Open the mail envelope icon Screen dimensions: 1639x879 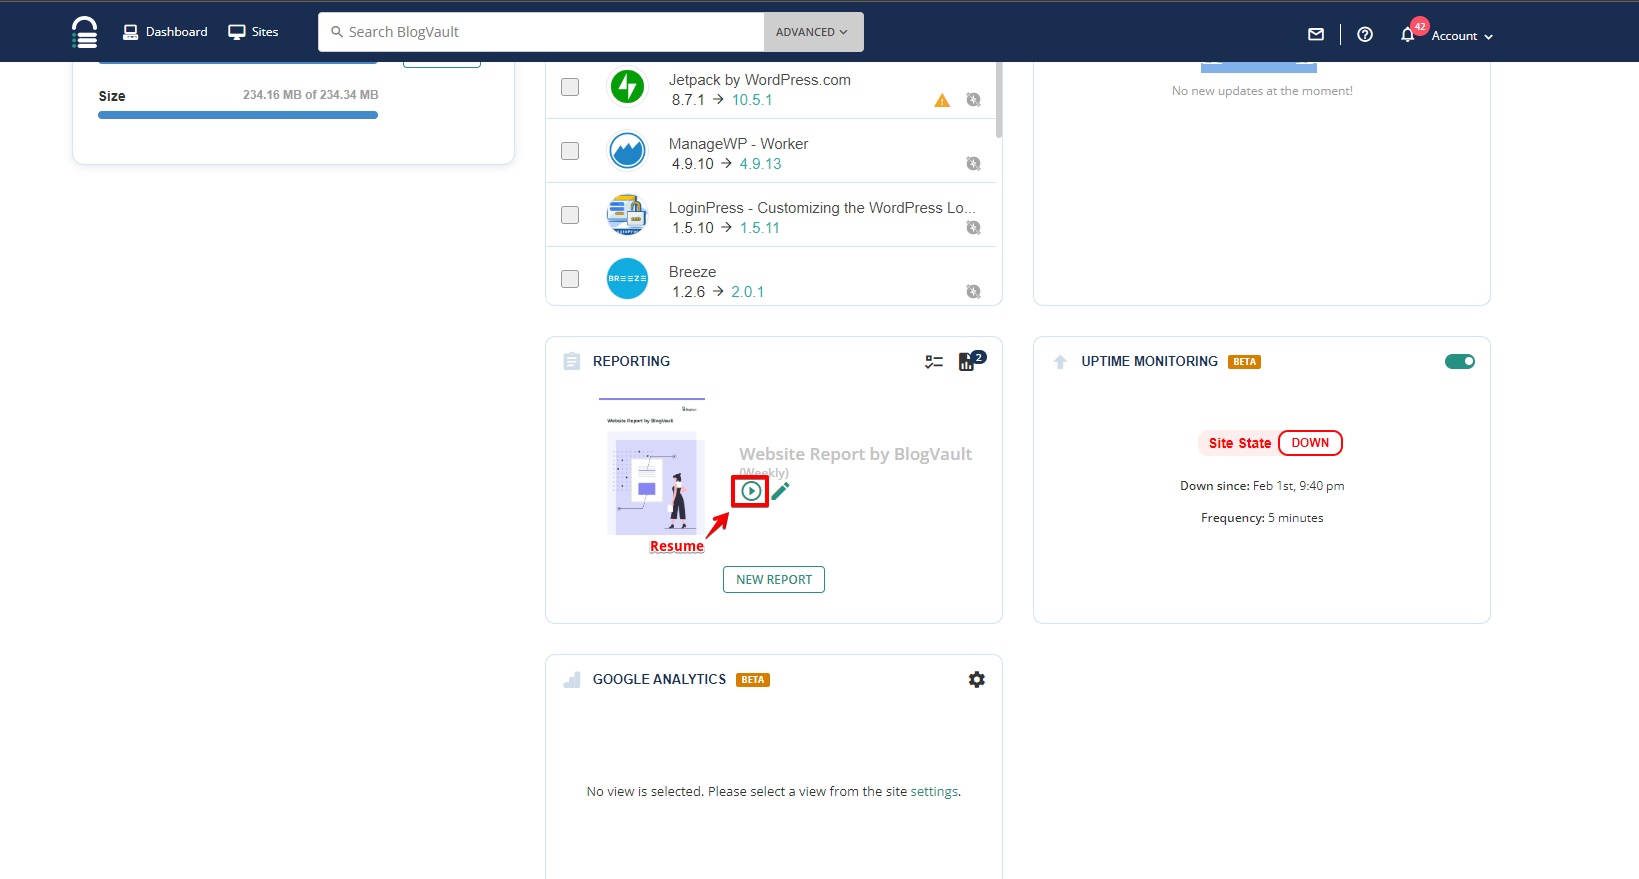tap(1316, 34)
